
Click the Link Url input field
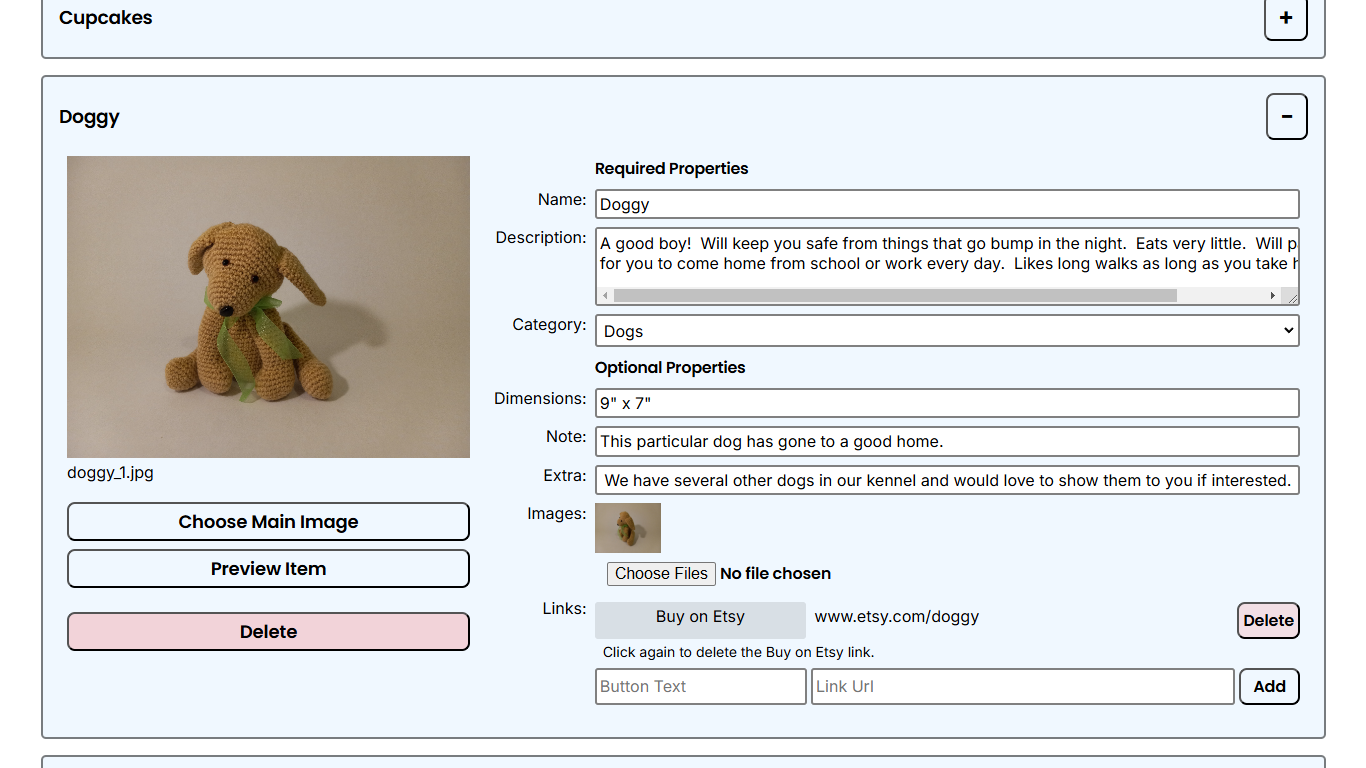point(1022,687)
